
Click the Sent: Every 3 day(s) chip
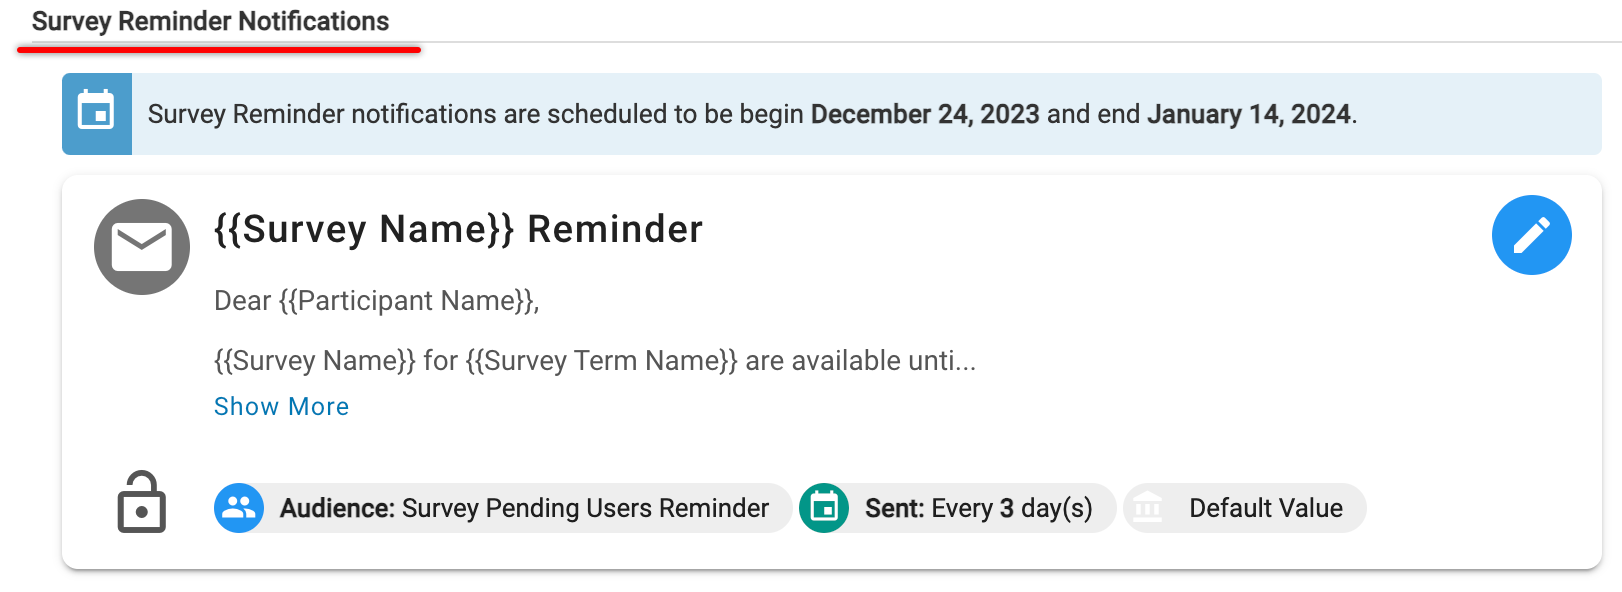tap(978, 508)
